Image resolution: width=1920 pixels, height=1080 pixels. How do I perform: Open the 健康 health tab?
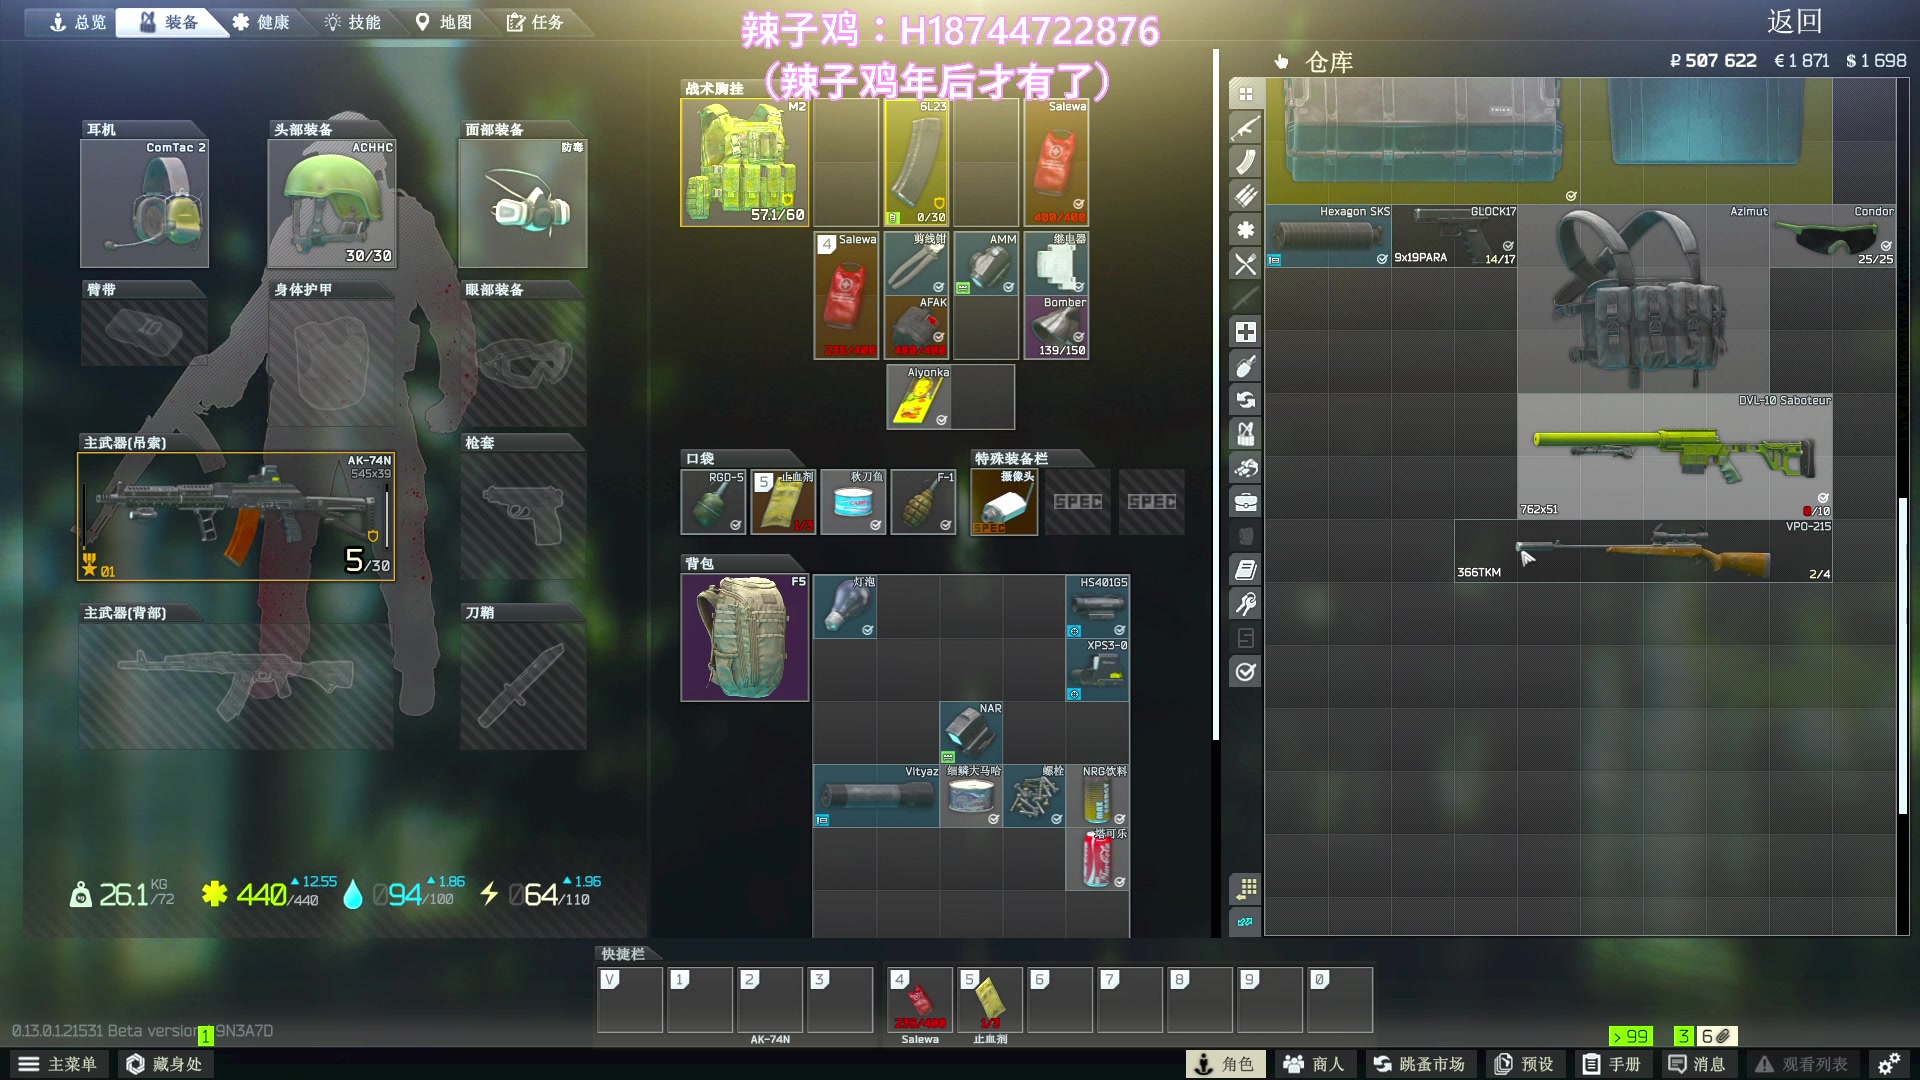261,22
